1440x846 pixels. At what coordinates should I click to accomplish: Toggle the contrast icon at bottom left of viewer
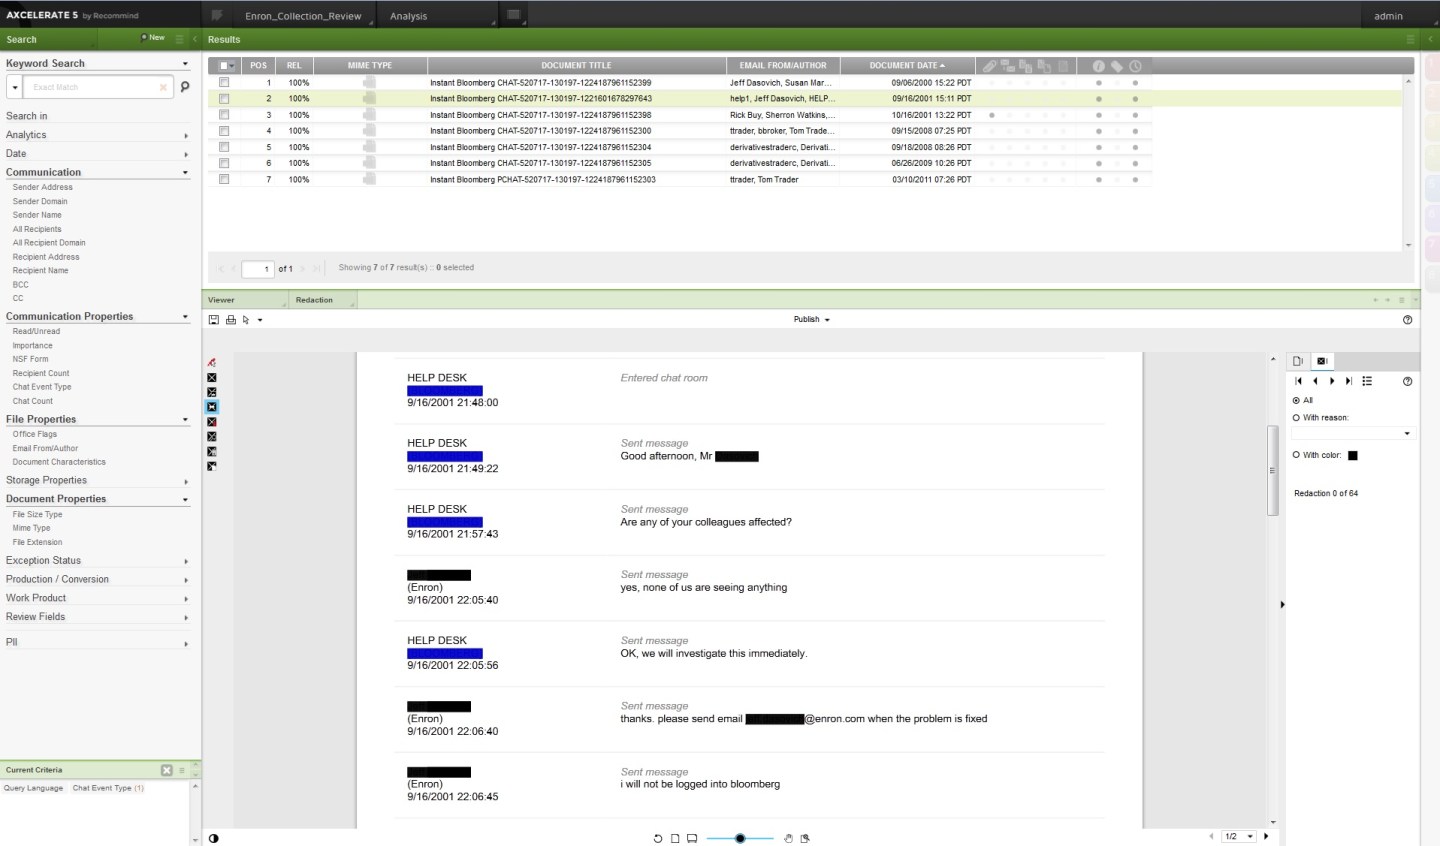(213, 838)
